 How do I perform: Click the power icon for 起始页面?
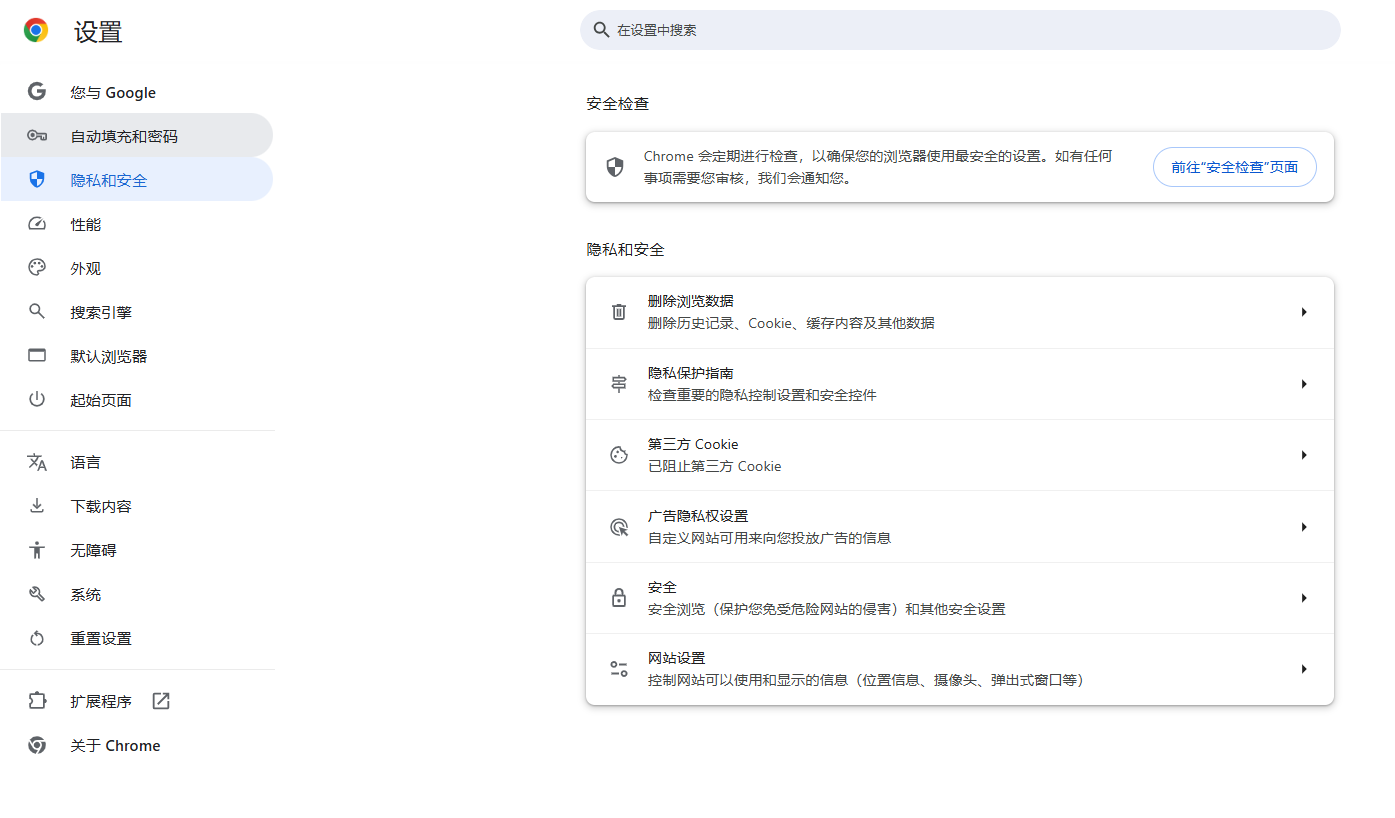pyautogui.click(x=37, y=400)
